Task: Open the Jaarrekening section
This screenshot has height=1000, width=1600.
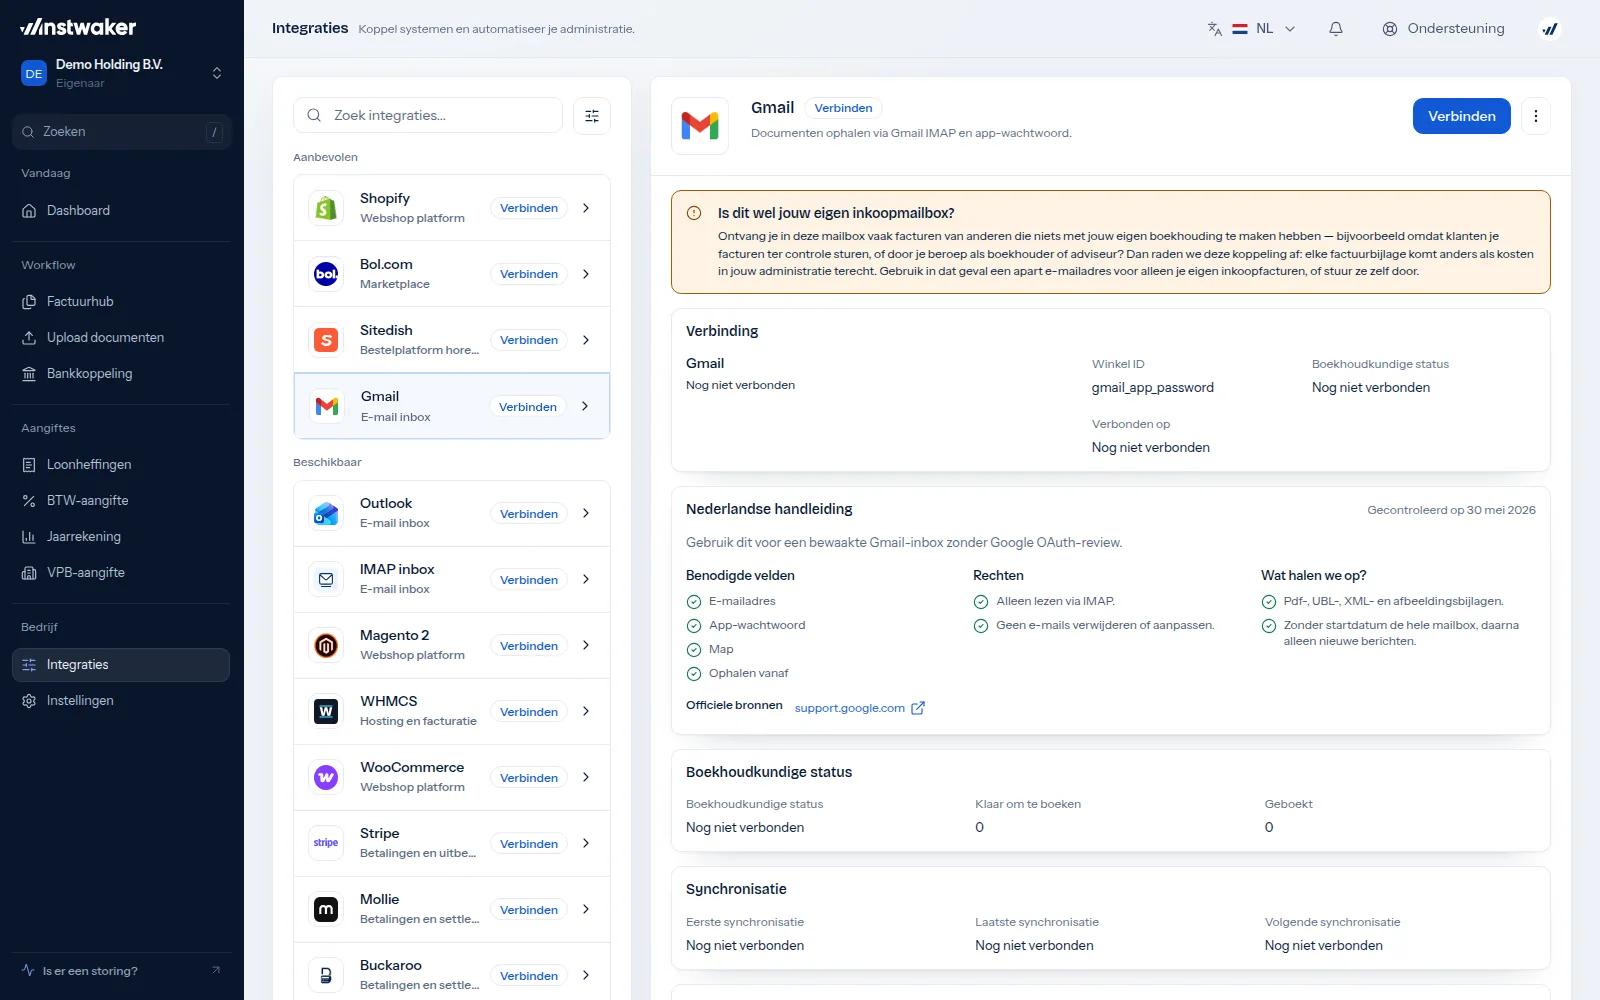Action: click(121, 537)
